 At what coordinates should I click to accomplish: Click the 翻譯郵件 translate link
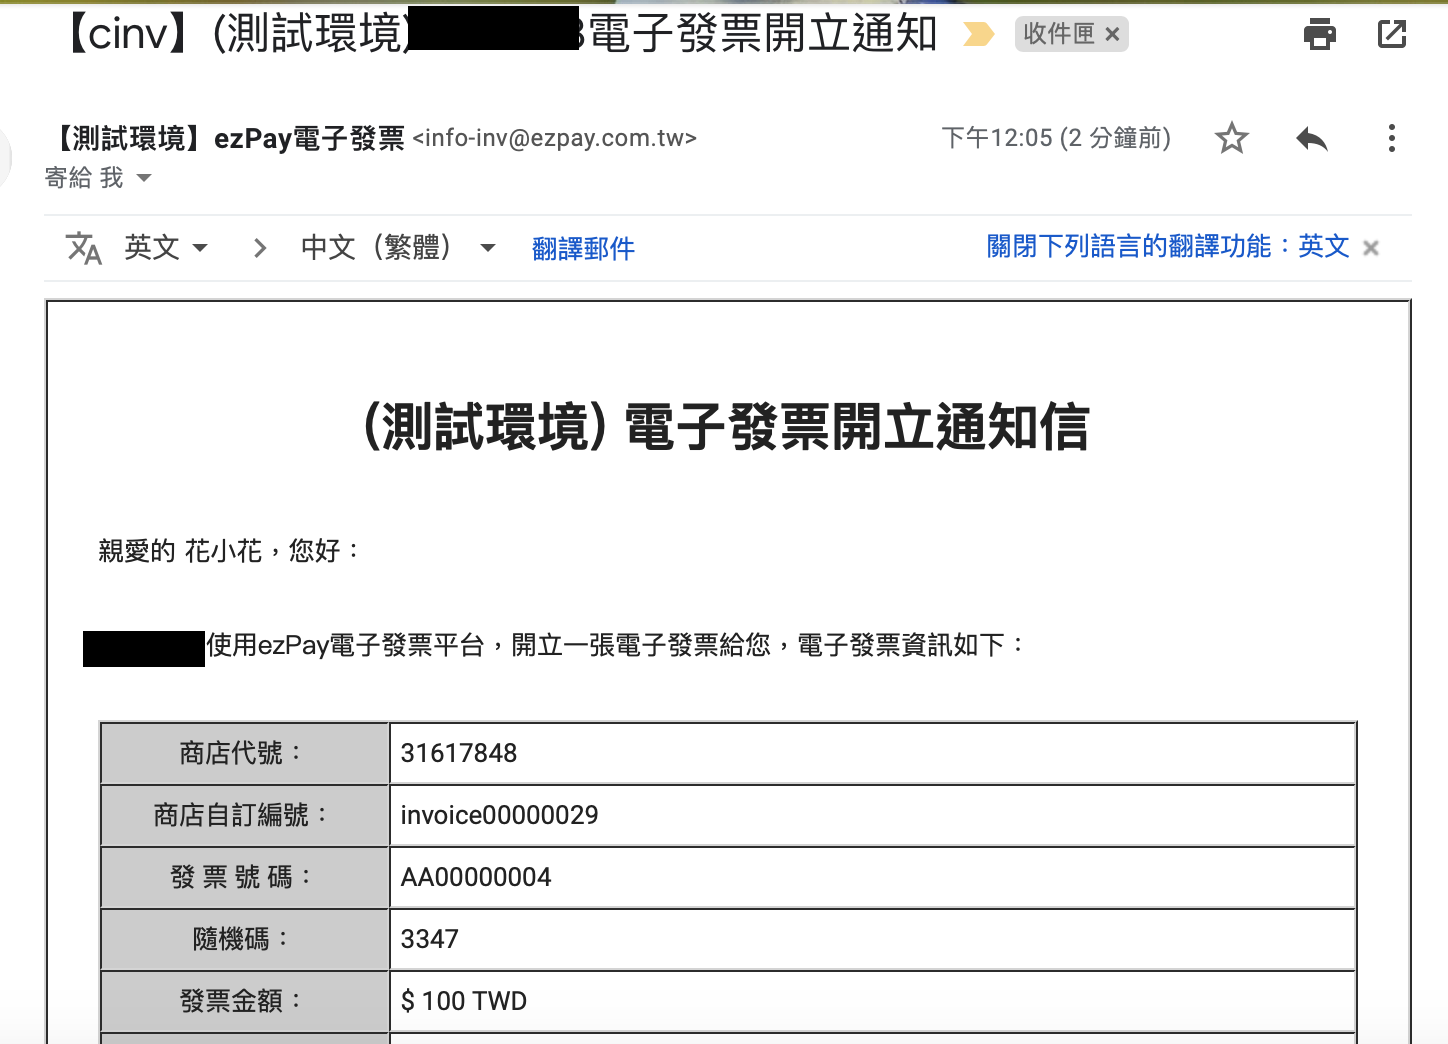tap(583, 247)
